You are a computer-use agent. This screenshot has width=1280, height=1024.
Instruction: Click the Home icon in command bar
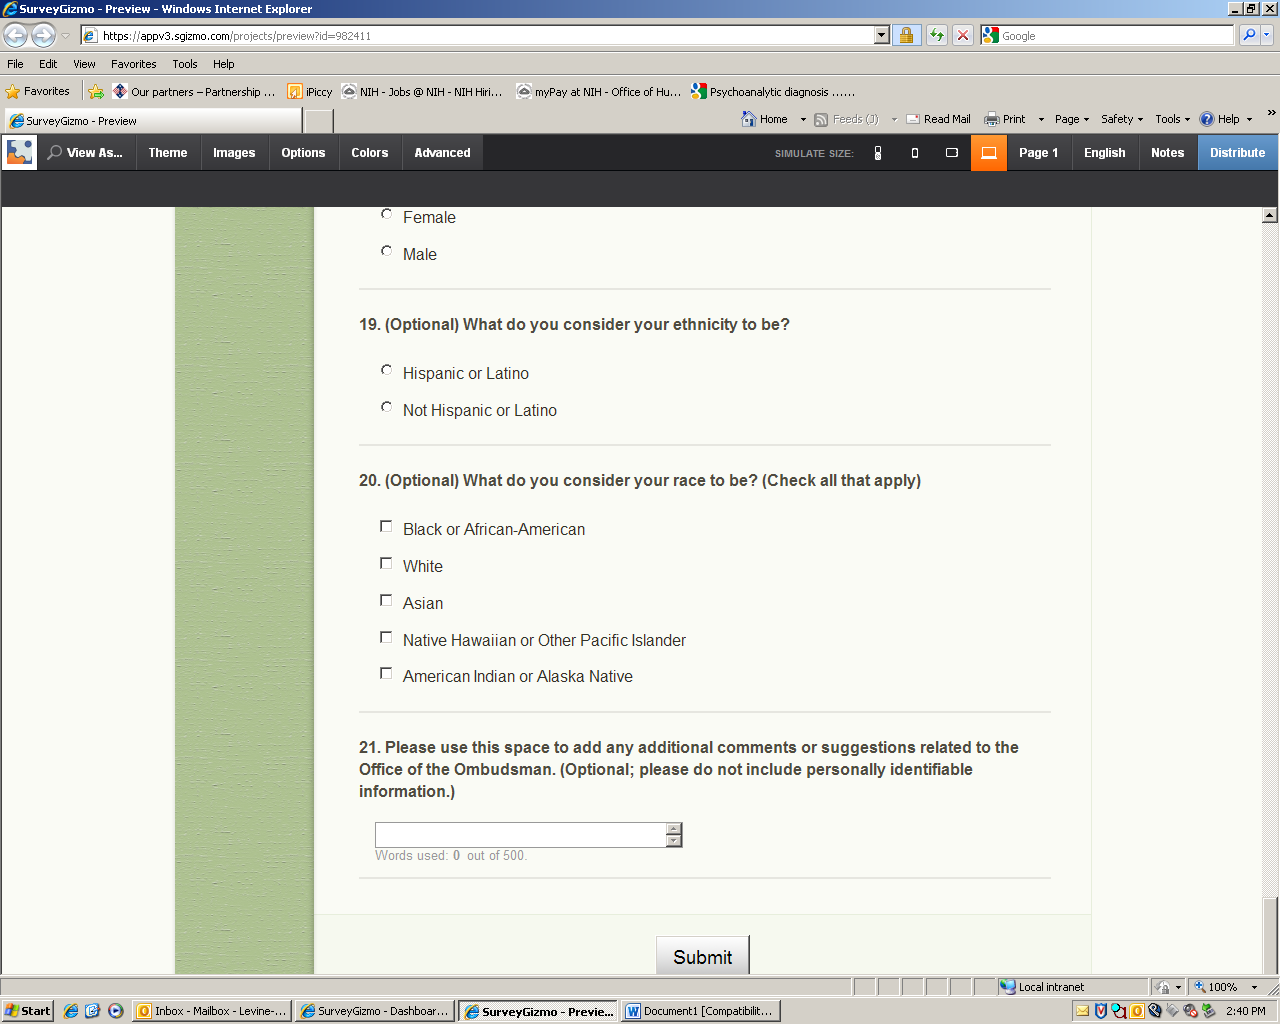coord(765,119)
